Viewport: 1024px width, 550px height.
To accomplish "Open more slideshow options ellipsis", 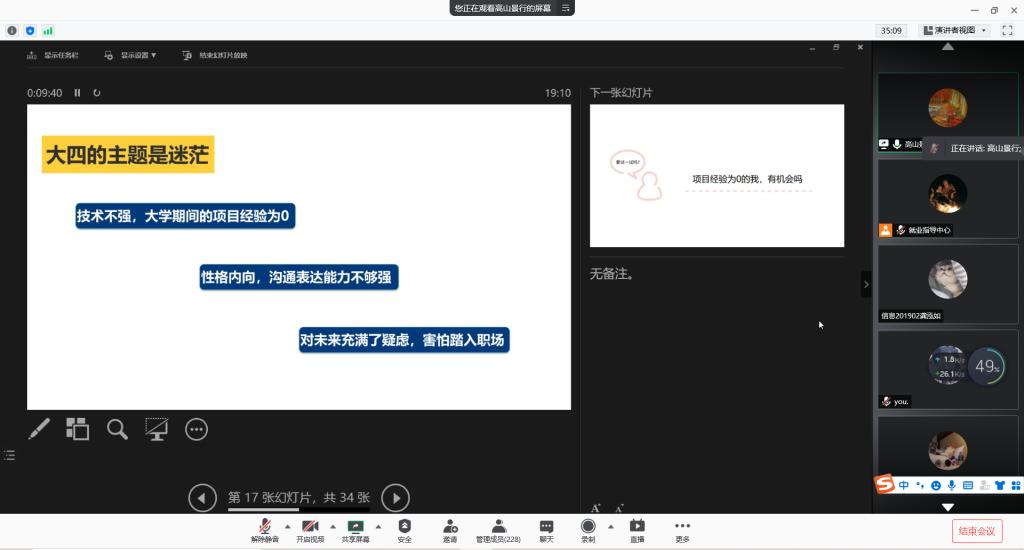I will click(196, 429).
